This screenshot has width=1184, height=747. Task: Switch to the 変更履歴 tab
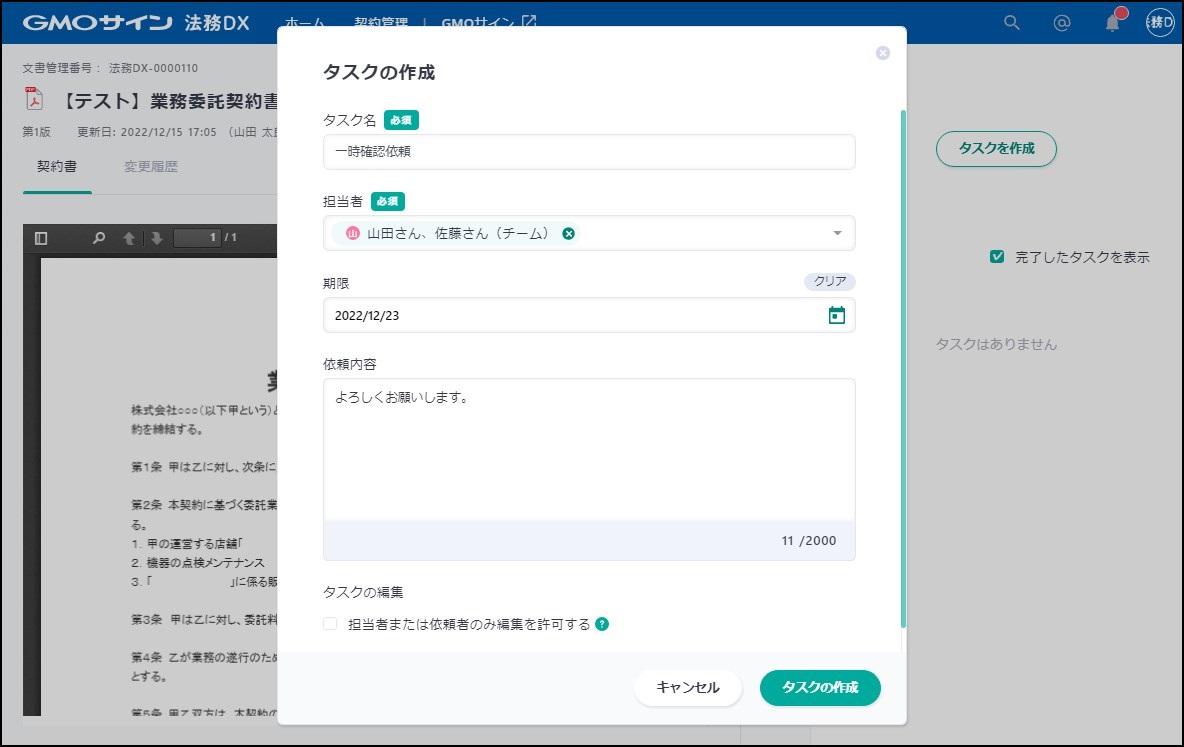pos(150,167)
